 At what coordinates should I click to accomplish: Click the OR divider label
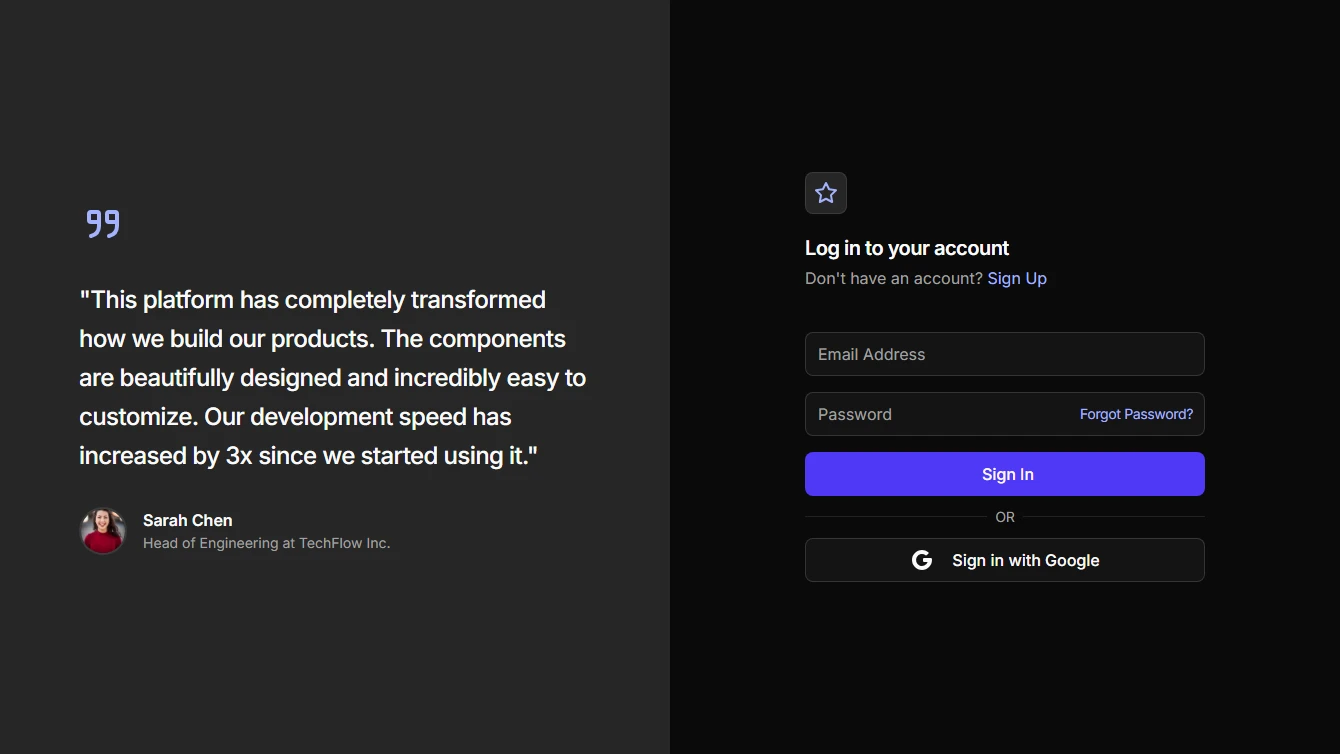point(1004,517)
